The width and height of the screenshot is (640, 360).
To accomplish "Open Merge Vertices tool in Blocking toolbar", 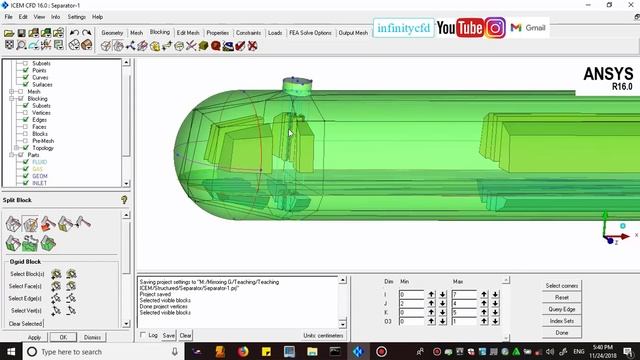I will coord(130,46).
